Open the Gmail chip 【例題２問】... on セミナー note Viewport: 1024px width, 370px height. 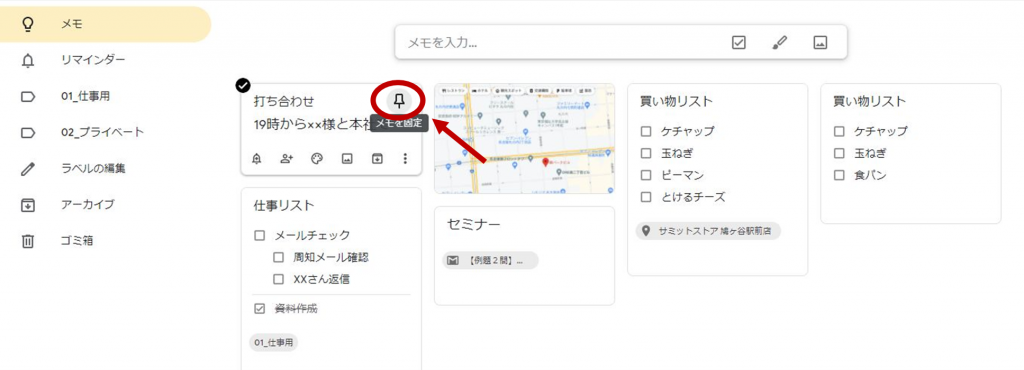(x=490, y=261)
